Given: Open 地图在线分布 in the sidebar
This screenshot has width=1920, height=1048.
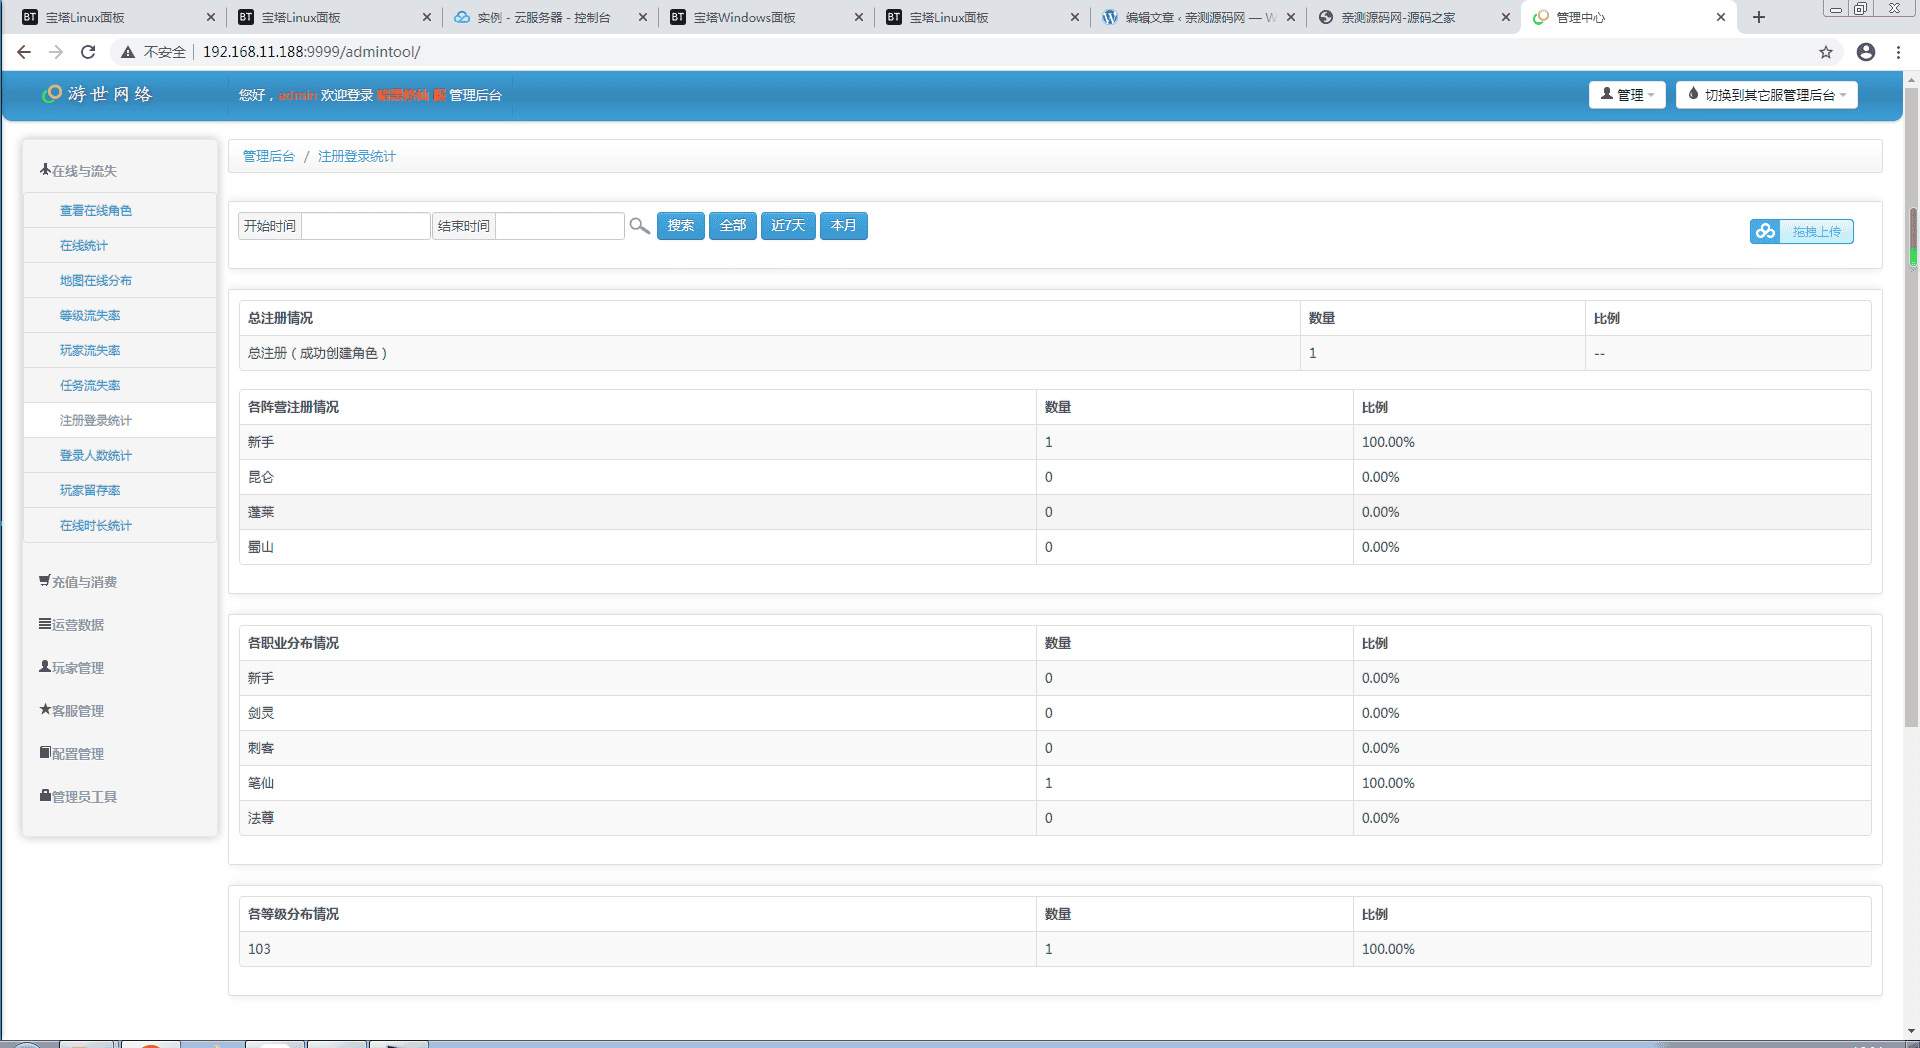Looking at the screenshot, I should coord(120,280).
